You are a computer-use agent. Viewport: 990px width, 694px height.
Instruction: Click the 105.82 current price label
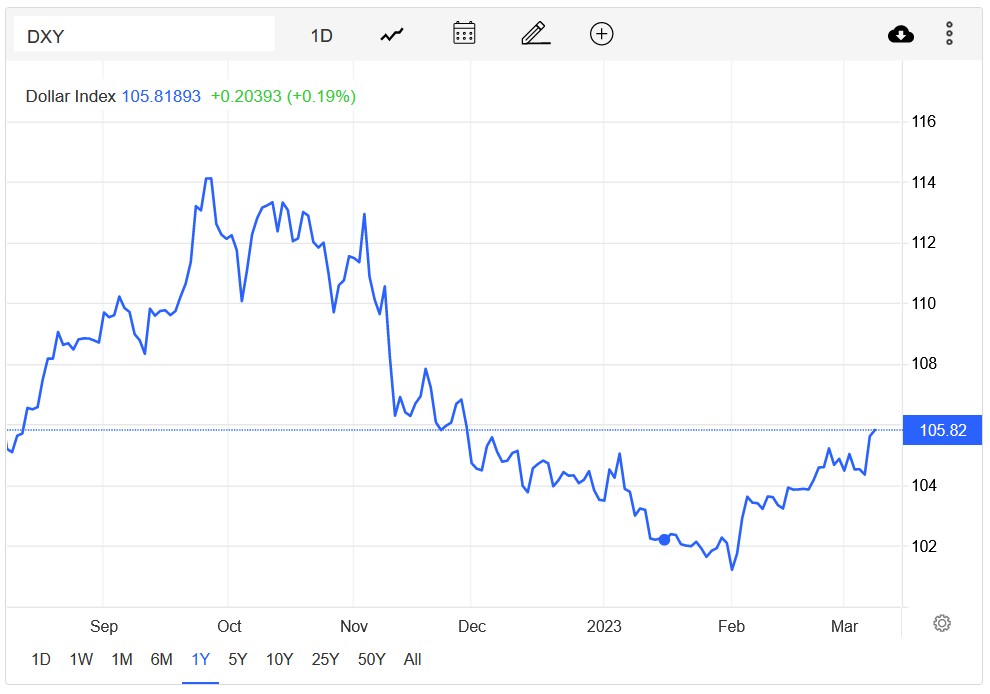(x=942, y=431)
